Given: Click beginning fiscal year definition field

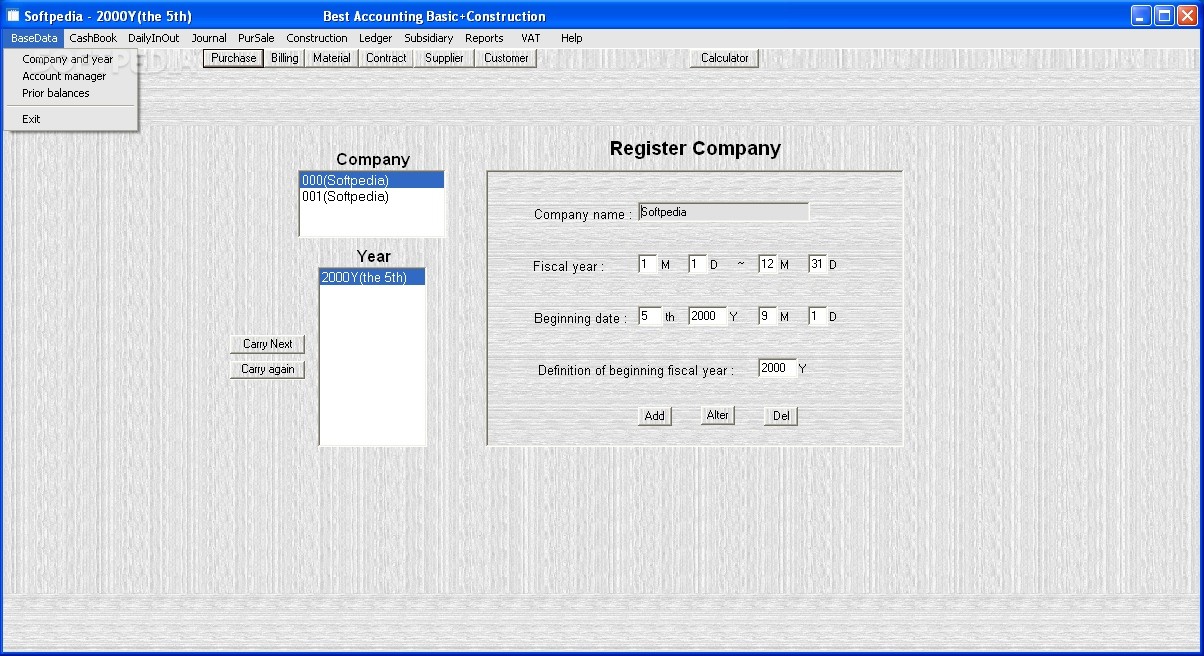Looking at the screenshot, I should [777, 368].
